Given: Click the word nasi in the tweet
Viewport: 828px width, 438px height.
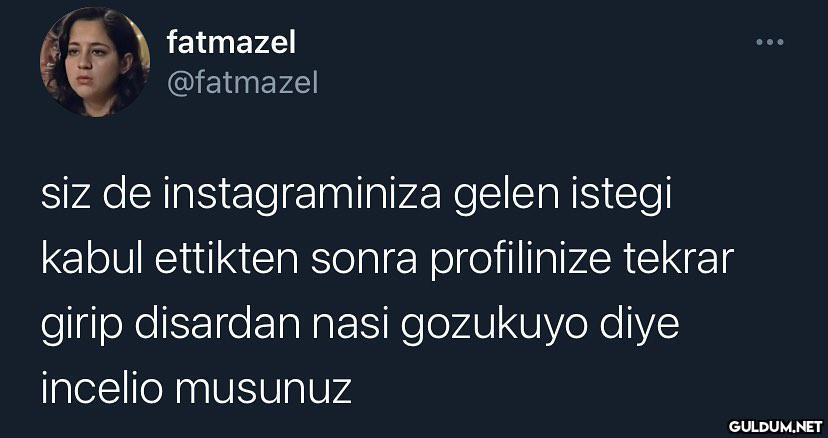Looking at the screenshot, I should coord(350,326).
